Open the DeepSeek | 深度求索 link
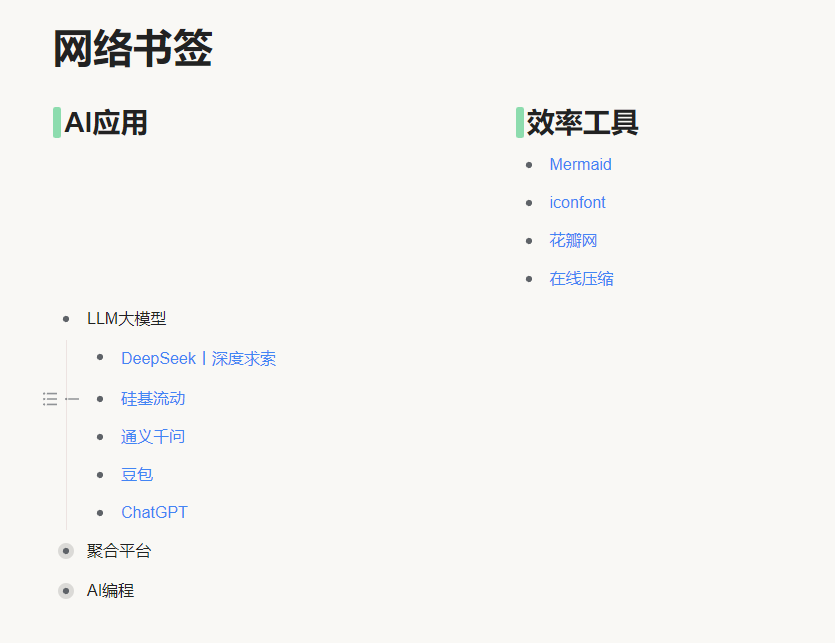835x643 pixels. (198, 359)
